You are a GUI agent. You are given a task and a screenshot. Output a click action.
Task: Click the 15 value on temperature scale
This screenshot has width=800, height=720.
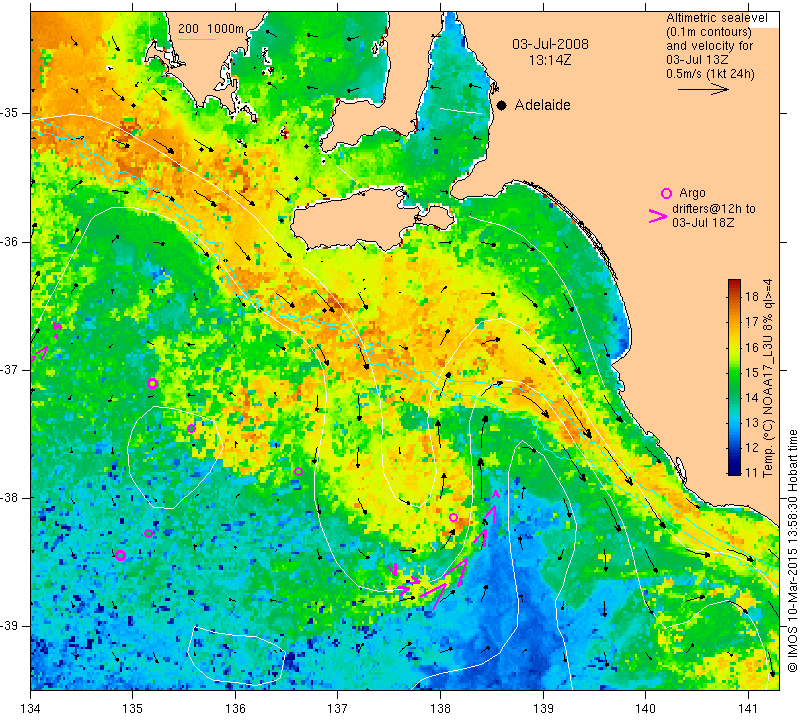pos(752,372)
